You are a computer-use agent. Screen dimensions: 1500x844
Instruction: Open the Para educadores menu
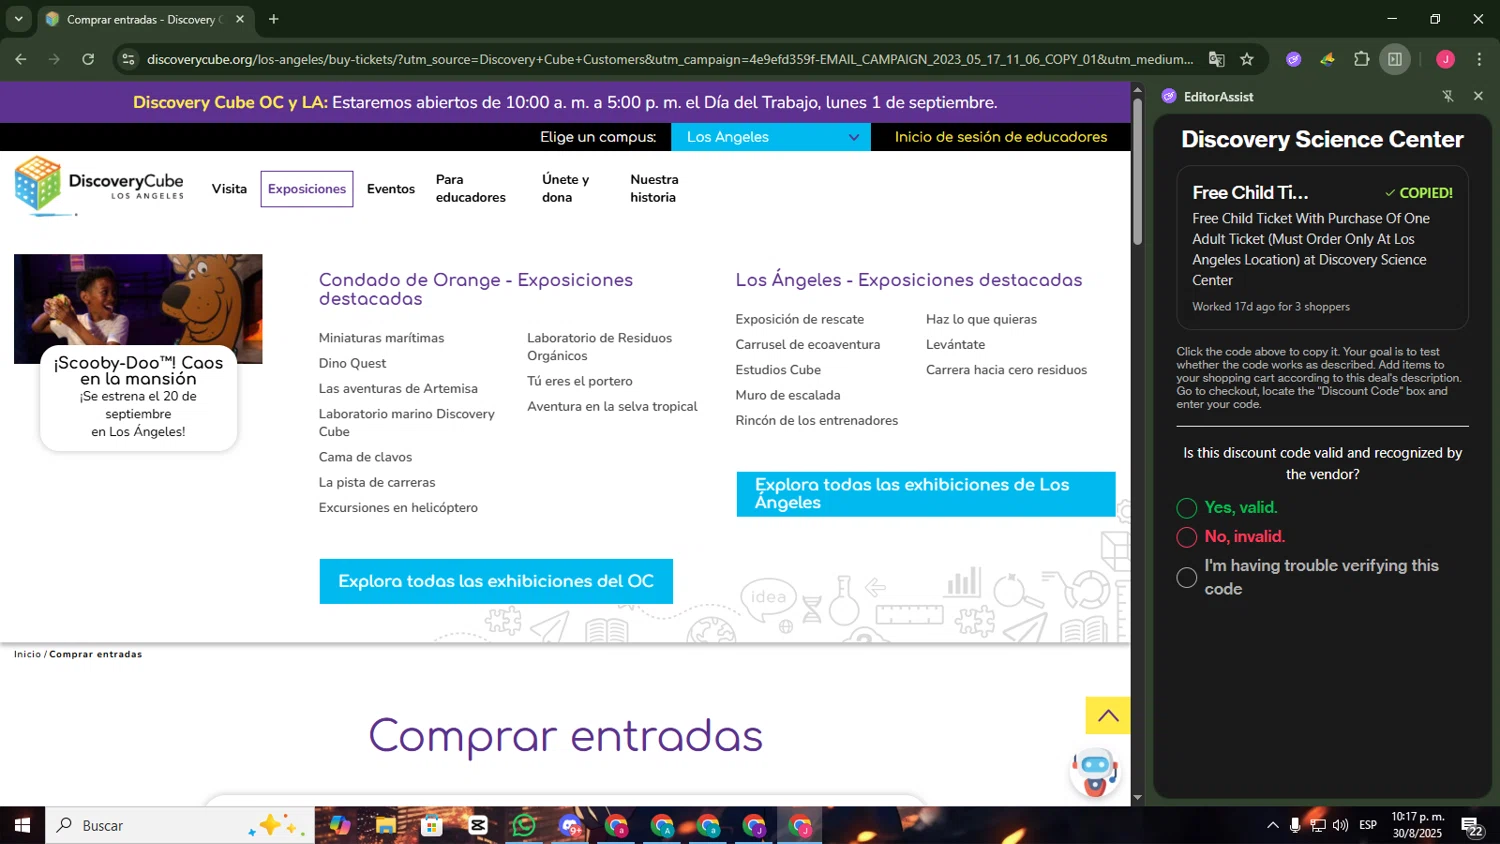471,189
